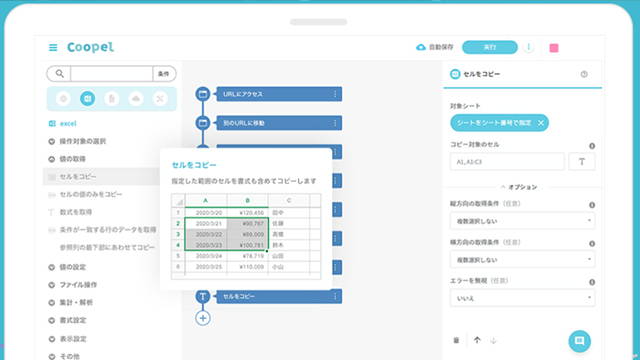Show info for 縦方向の取得条件
Screen dimensions: 640x360
click(x=592, y=205)
